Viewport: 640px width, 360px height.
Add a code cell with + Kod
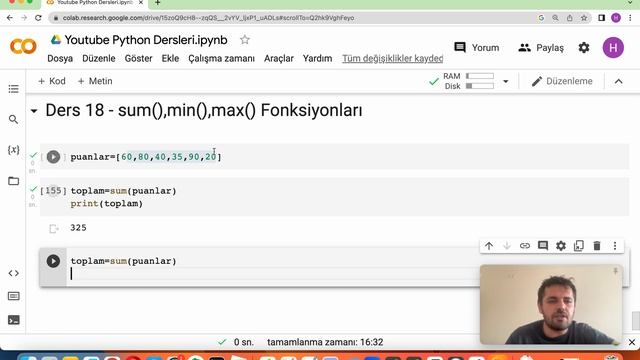tap(51, 81)
